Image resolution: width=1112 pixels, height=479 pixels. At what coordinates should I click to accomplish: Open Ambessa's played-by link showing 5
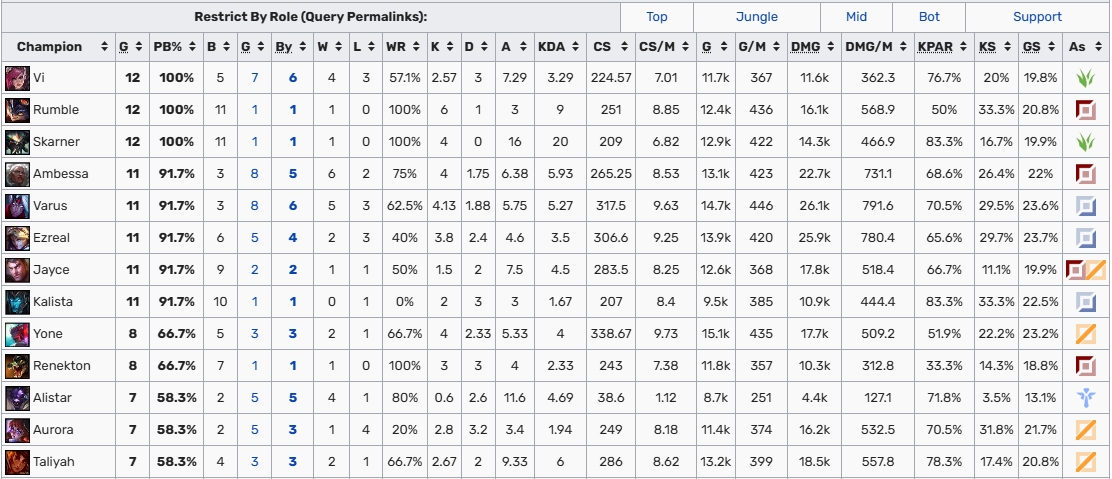pos(293,174)
